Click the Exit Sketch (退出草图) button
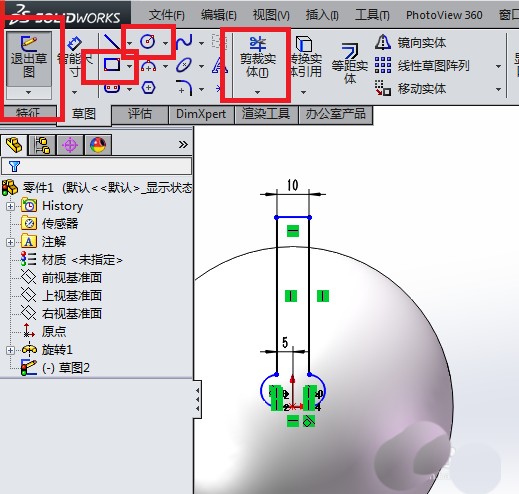The image size is (519, 494). point(29,59)
